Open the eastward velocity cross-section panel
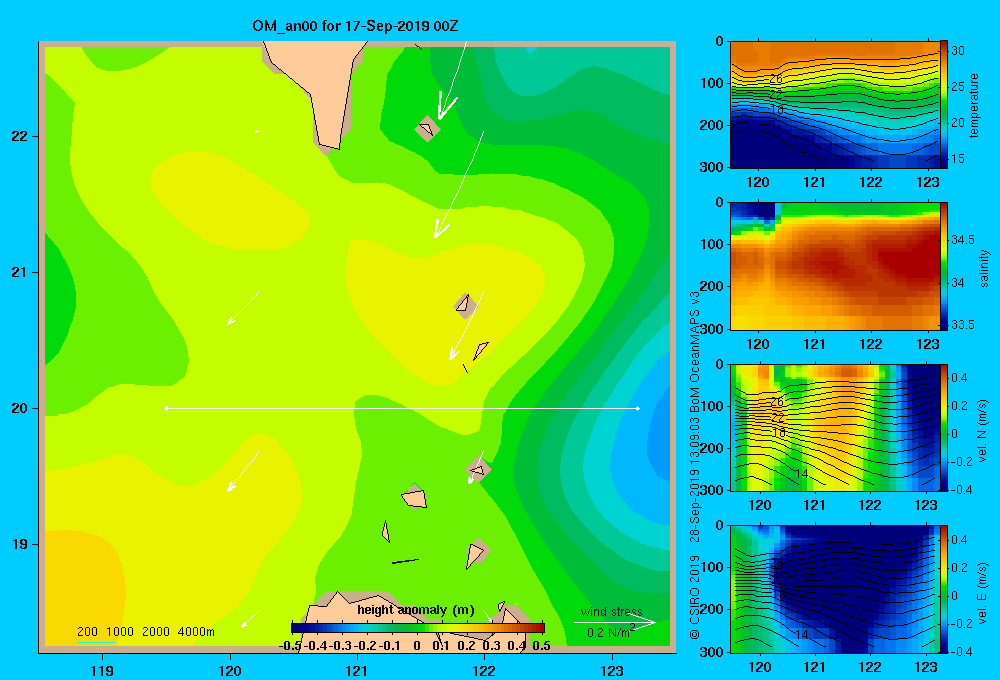This screenshot has height=680, width=1000. (835, 589)
